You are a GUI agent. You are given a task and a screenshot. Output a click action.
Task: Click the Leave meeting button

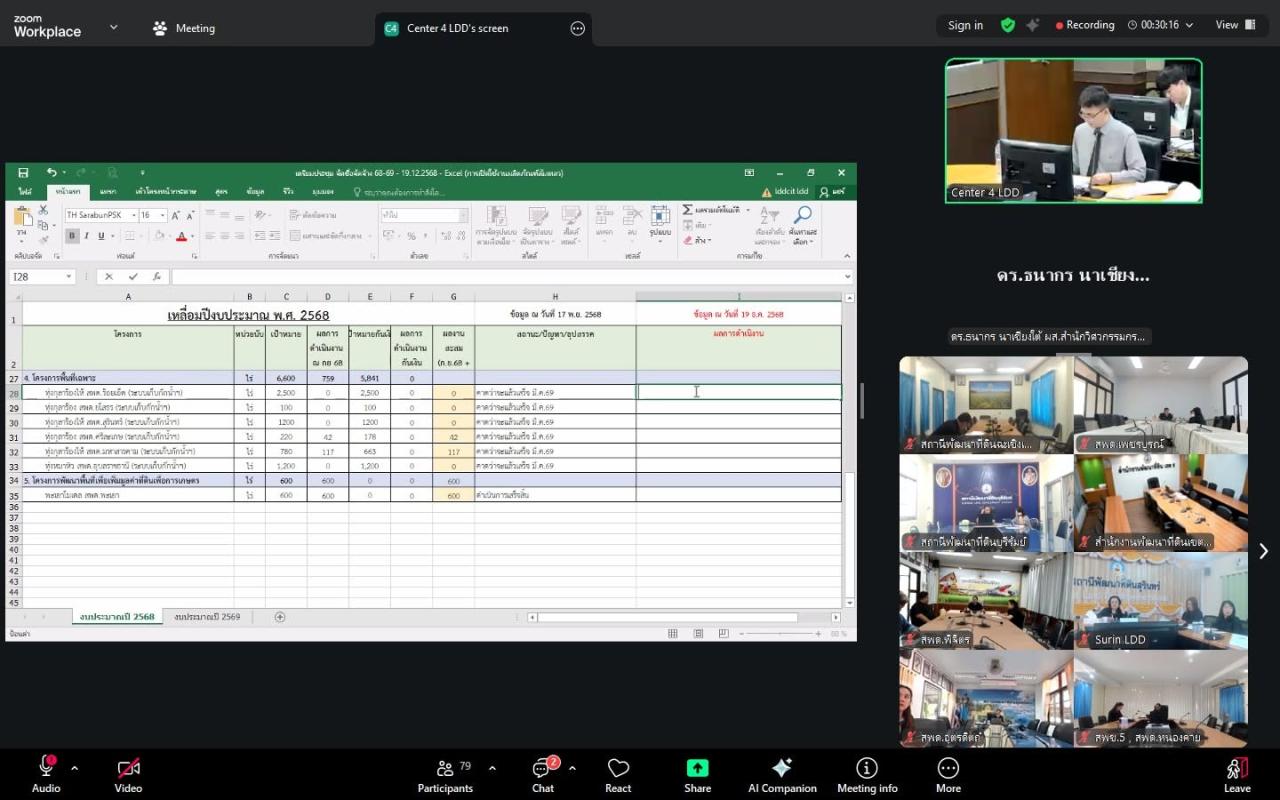[x=1237, y=774]
